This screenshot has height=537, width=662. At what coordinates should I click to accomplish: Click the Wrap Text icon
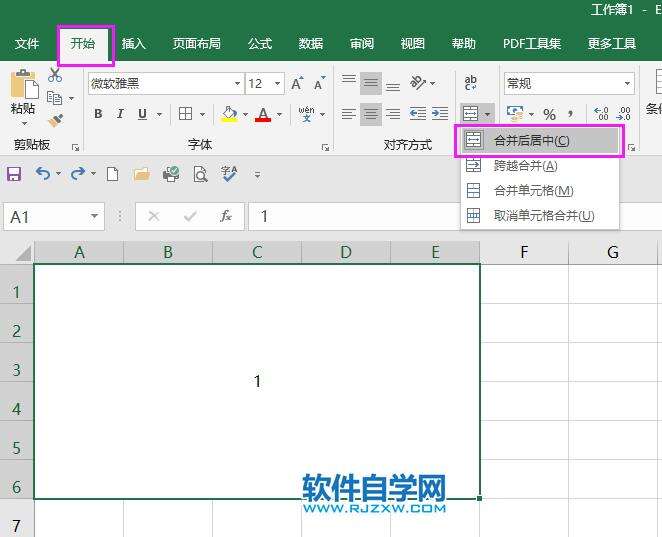[x=470, y=83]
